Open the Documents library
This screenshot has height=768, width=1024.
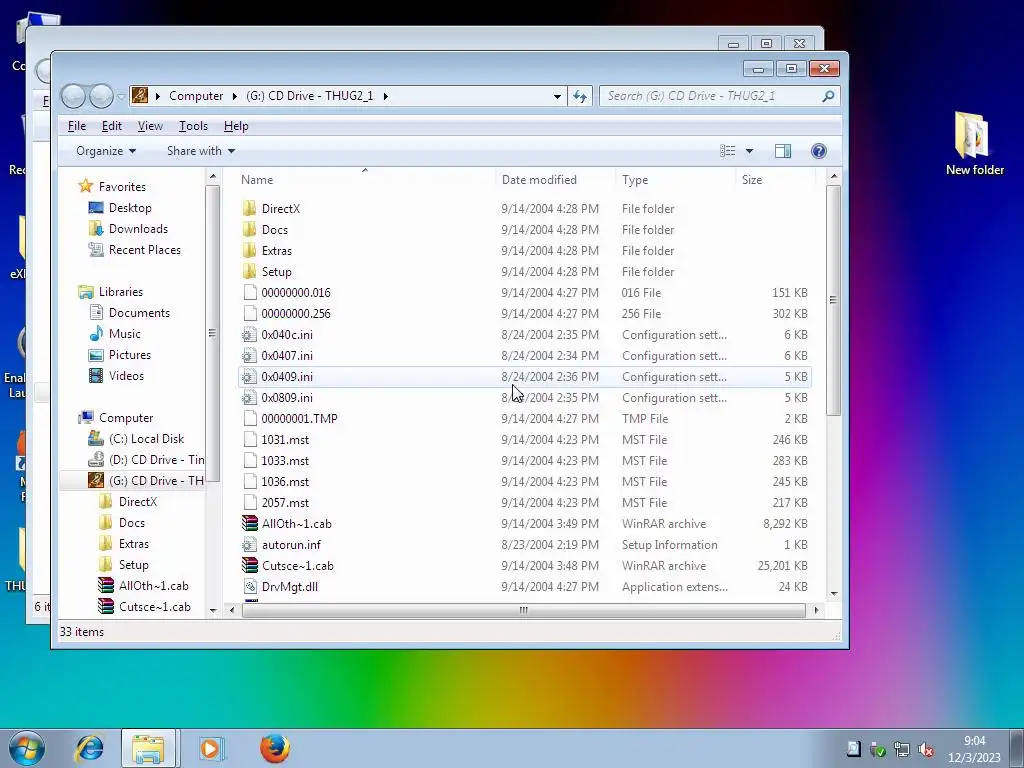tap(139, 313)
